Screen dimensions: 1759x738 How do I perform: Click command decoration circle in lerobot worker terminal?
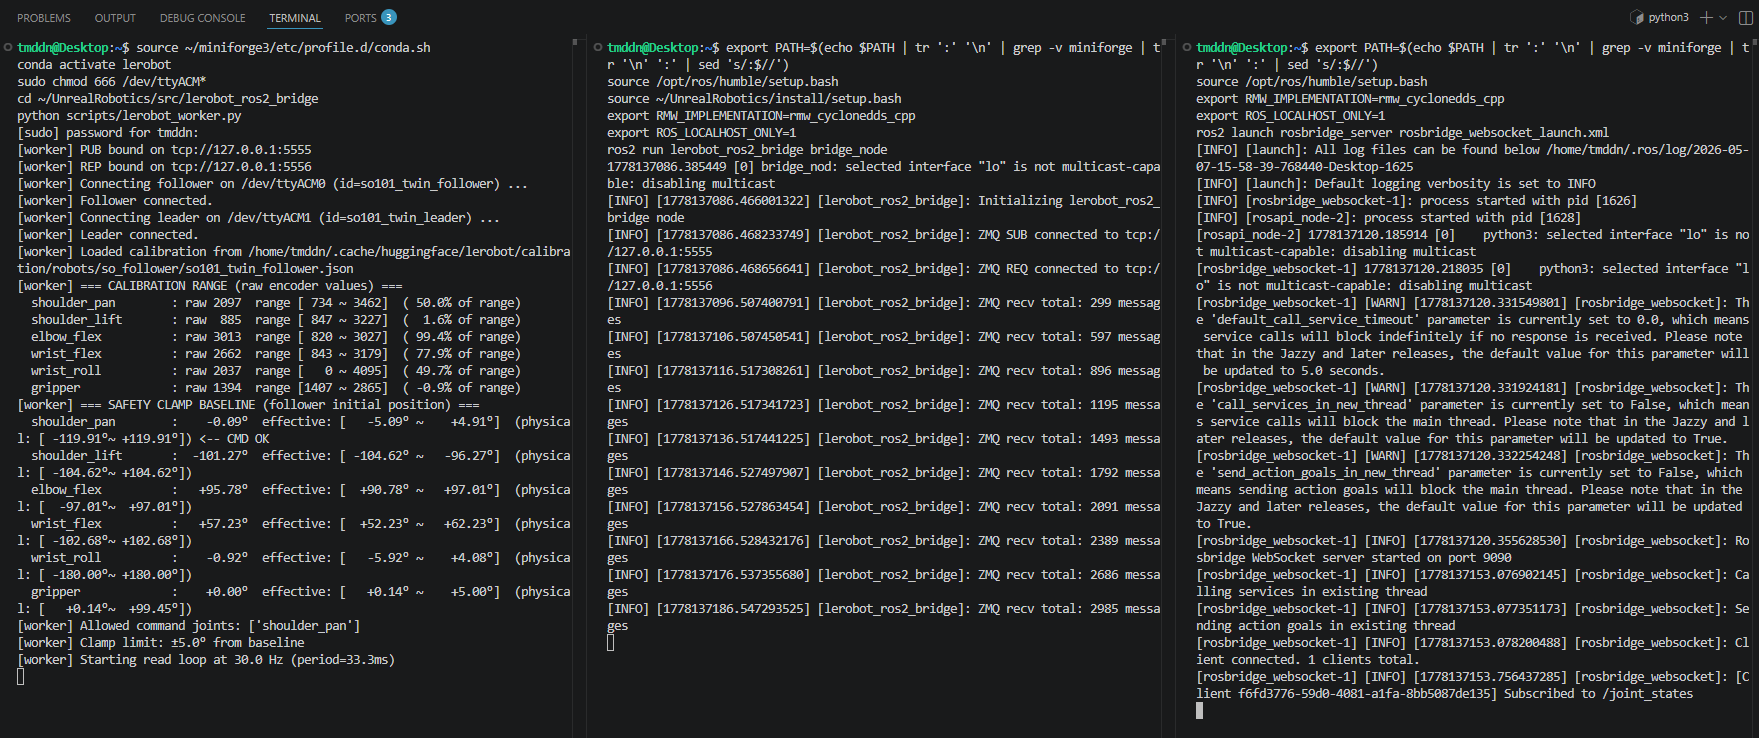[x=8, y=47]
